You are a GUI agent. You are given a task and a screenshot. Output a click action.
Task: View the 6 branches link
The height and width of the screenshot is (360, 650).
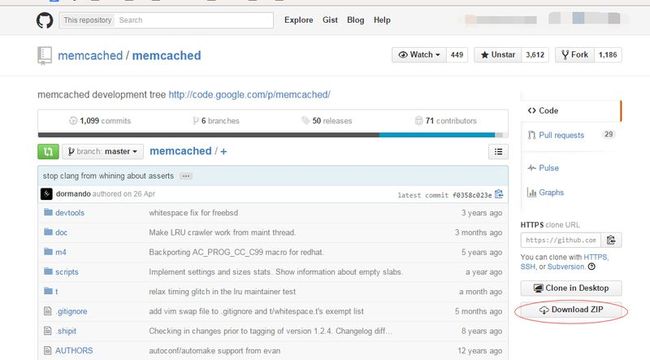(216, 121)
